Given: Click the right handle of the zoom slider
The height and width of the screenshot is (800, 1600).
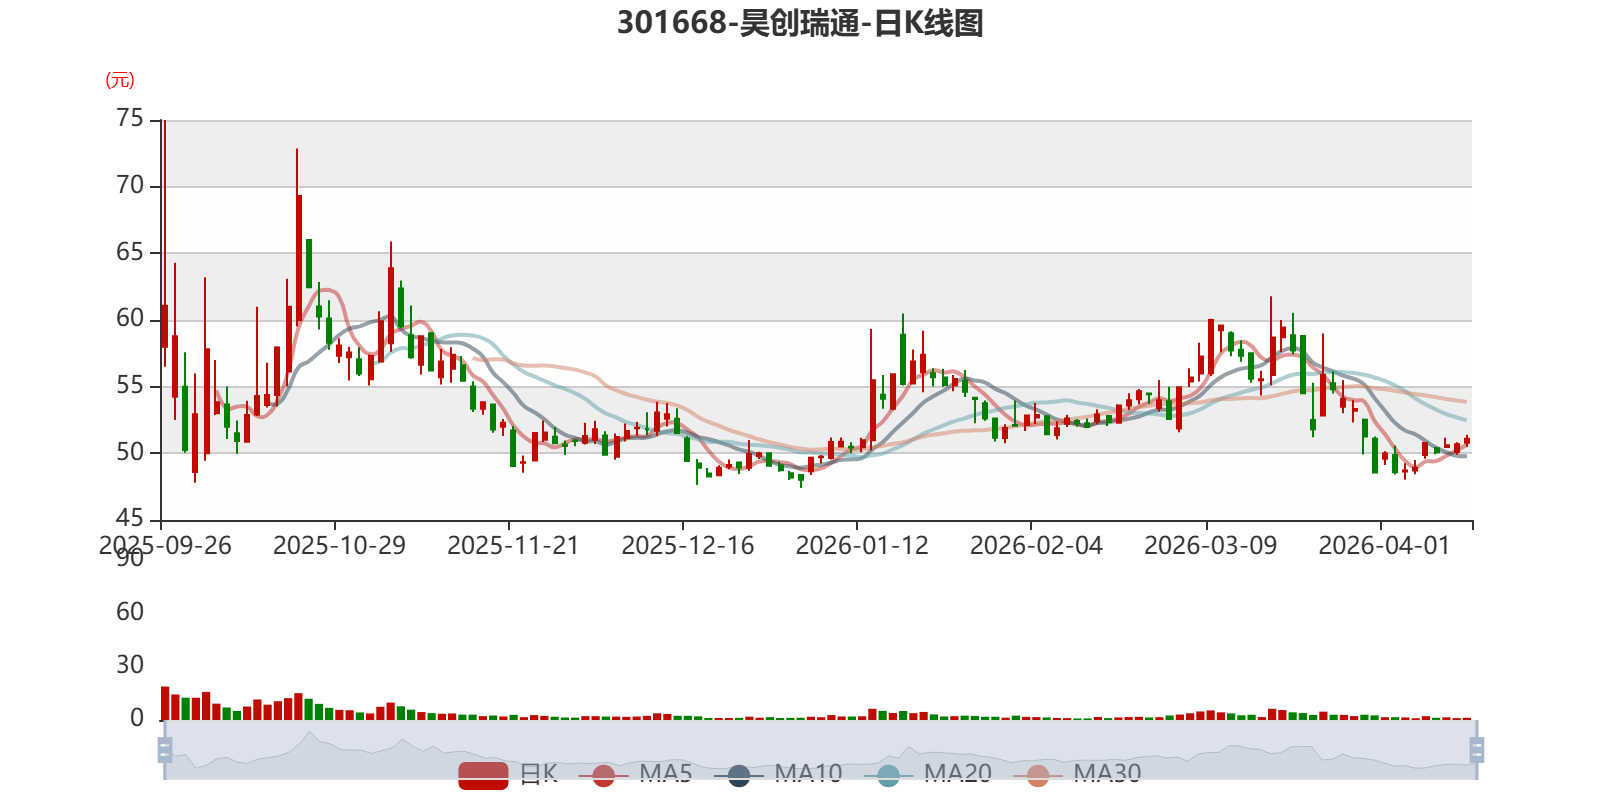Looking at the screenshot, I should pos(1477,749).
